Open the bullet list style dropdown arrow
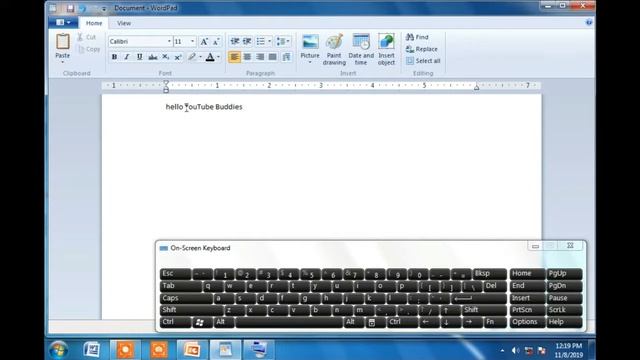The image size is (640, 360). coord(269,41)
